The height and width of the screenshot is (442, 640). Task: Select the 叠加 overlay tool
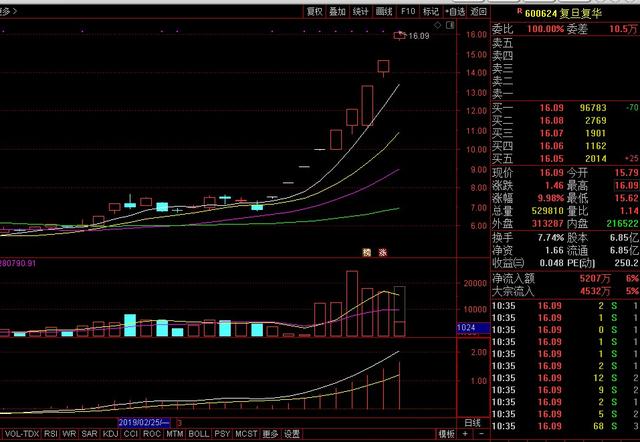pyautogui.click(x=338, y=12)
